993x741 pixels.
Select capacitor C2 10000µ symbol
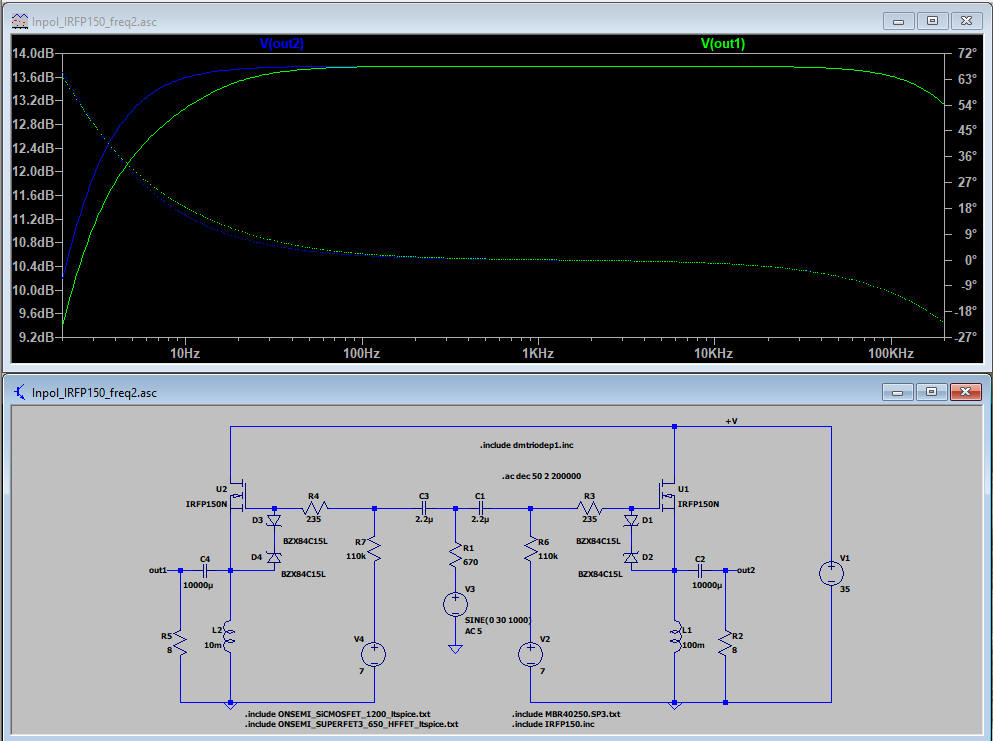click(700, 570)
